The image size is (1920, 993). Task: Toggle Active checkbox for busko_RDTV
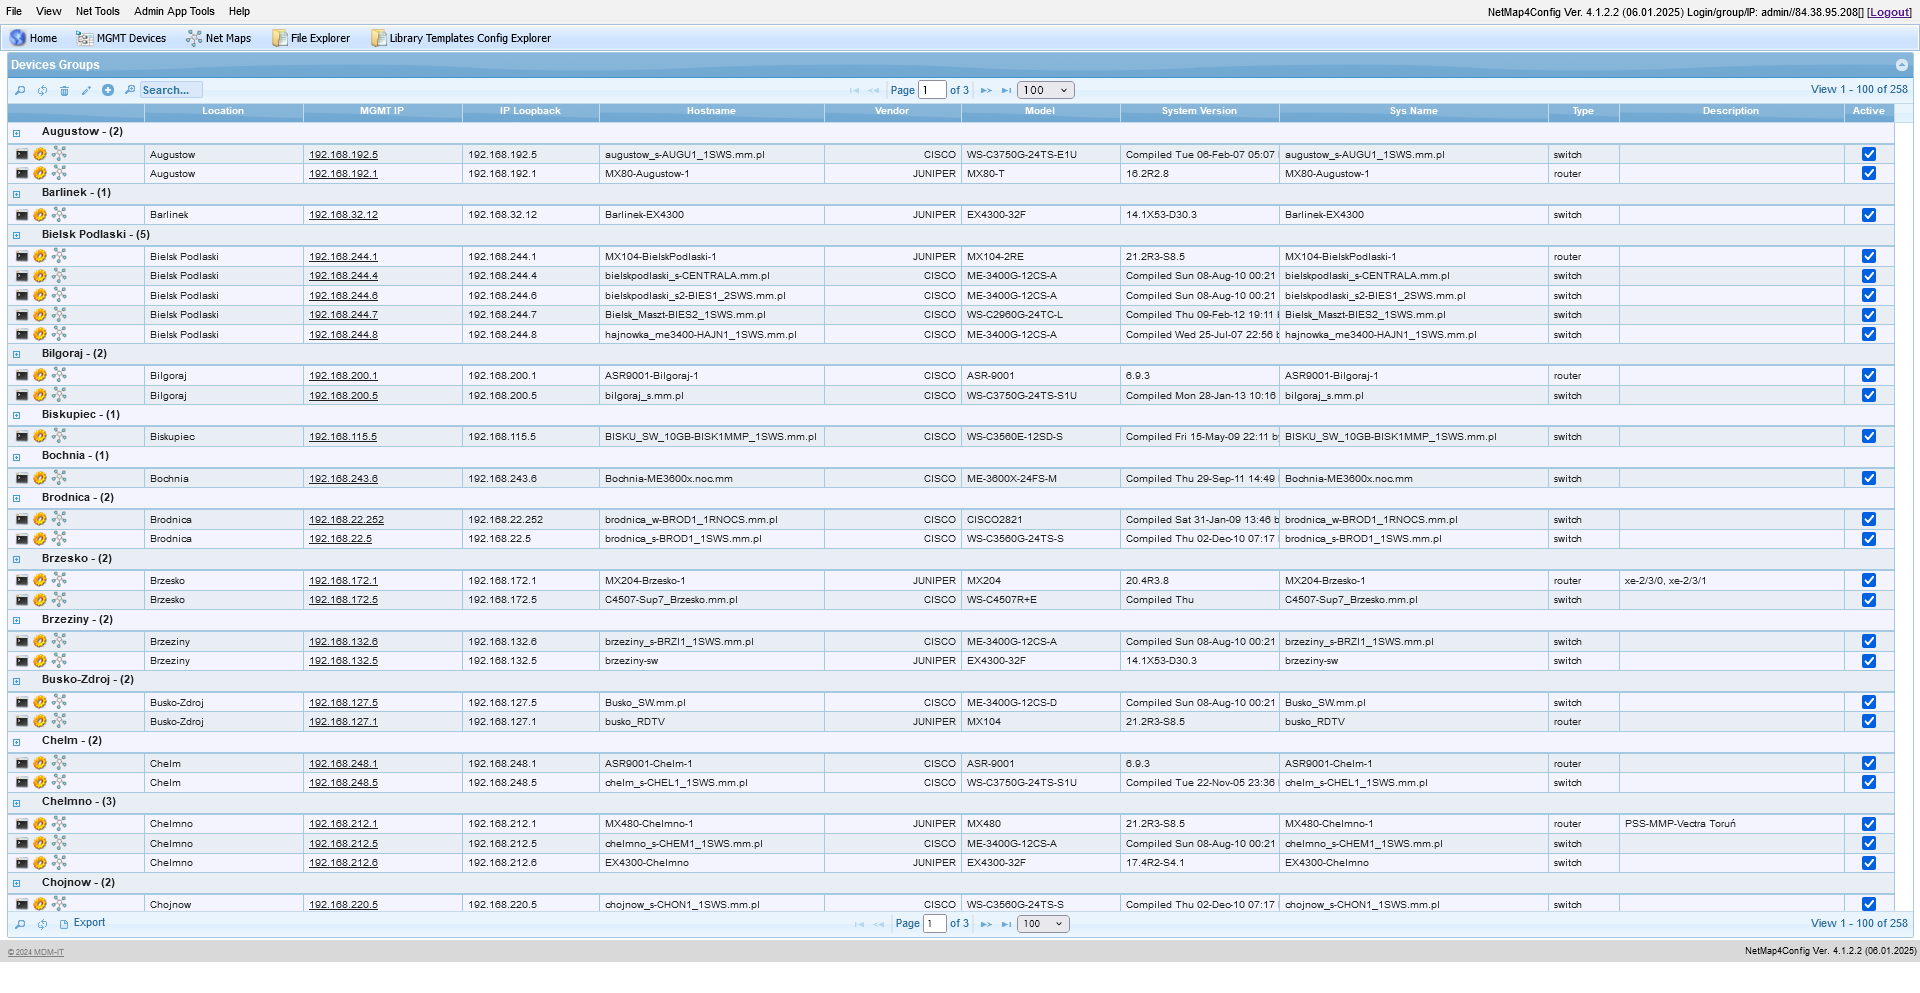1869,721
